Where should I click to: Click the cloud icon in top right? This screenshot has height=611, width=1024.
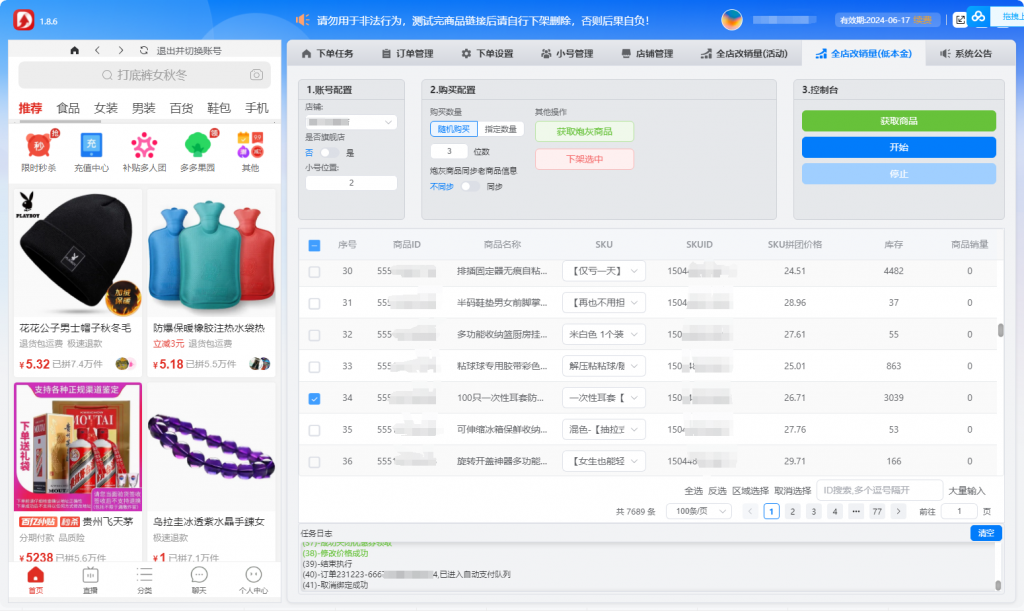978,17
